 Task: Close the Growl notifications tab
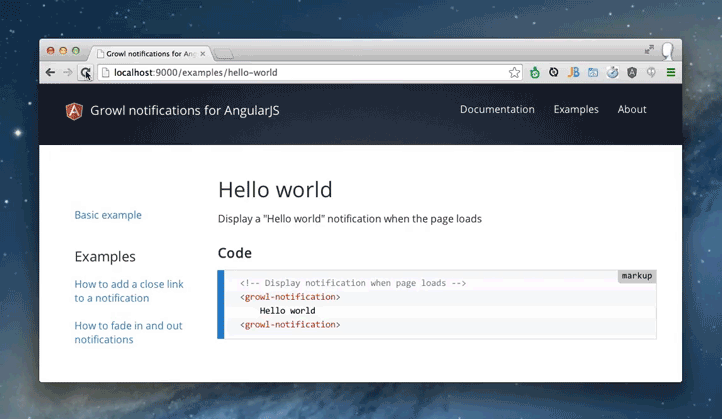coord(203,54)
